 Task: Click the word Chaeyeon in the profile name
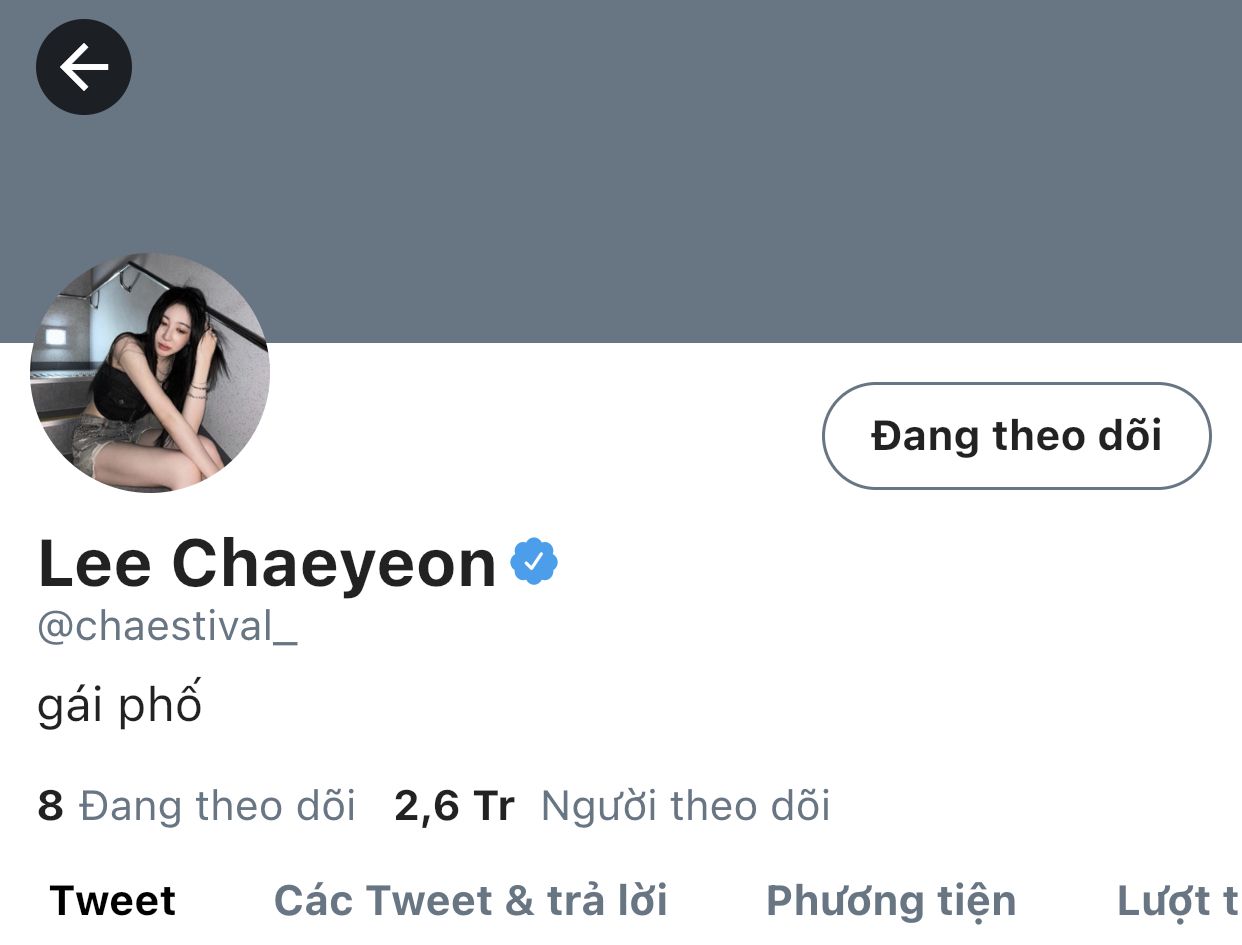pos(334,563)
